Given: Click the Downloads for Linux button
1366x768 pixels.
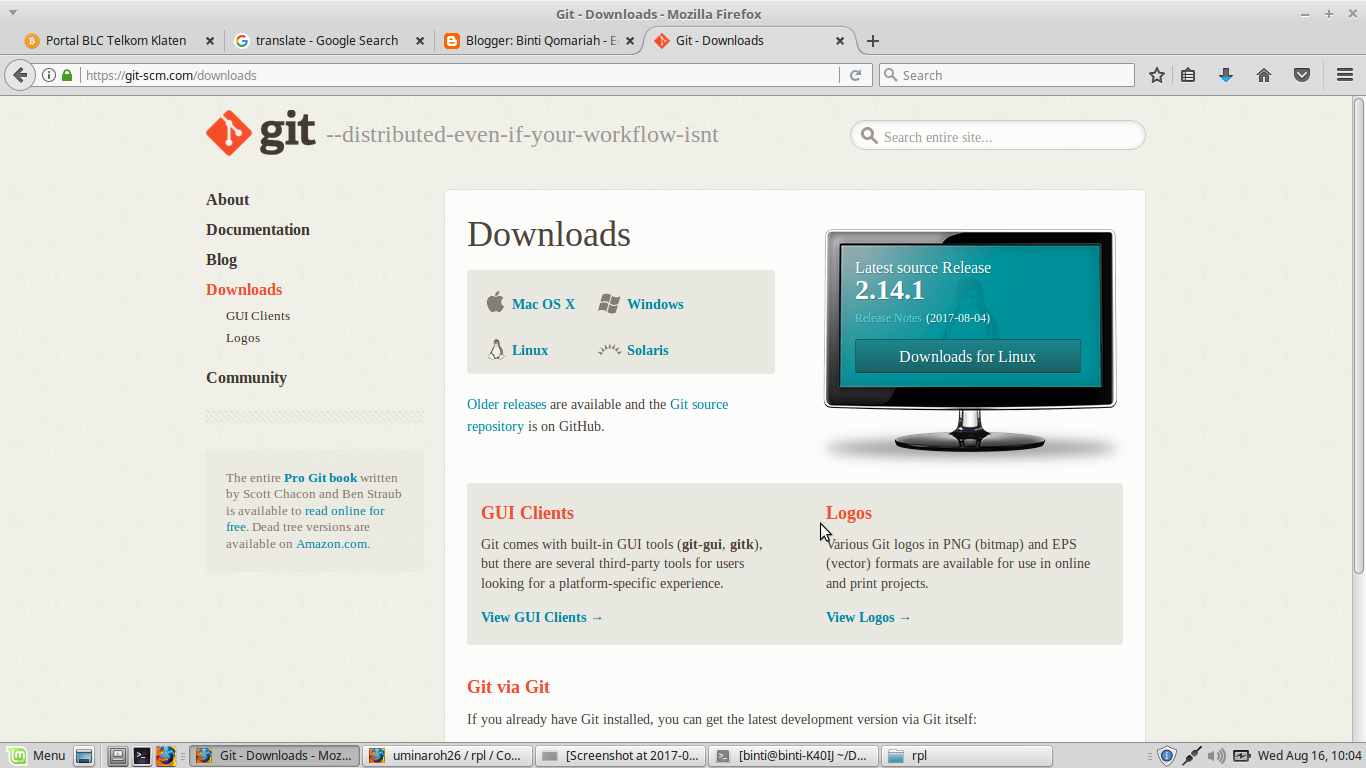Looking at the screenshot, I should (x=967, y=356).
